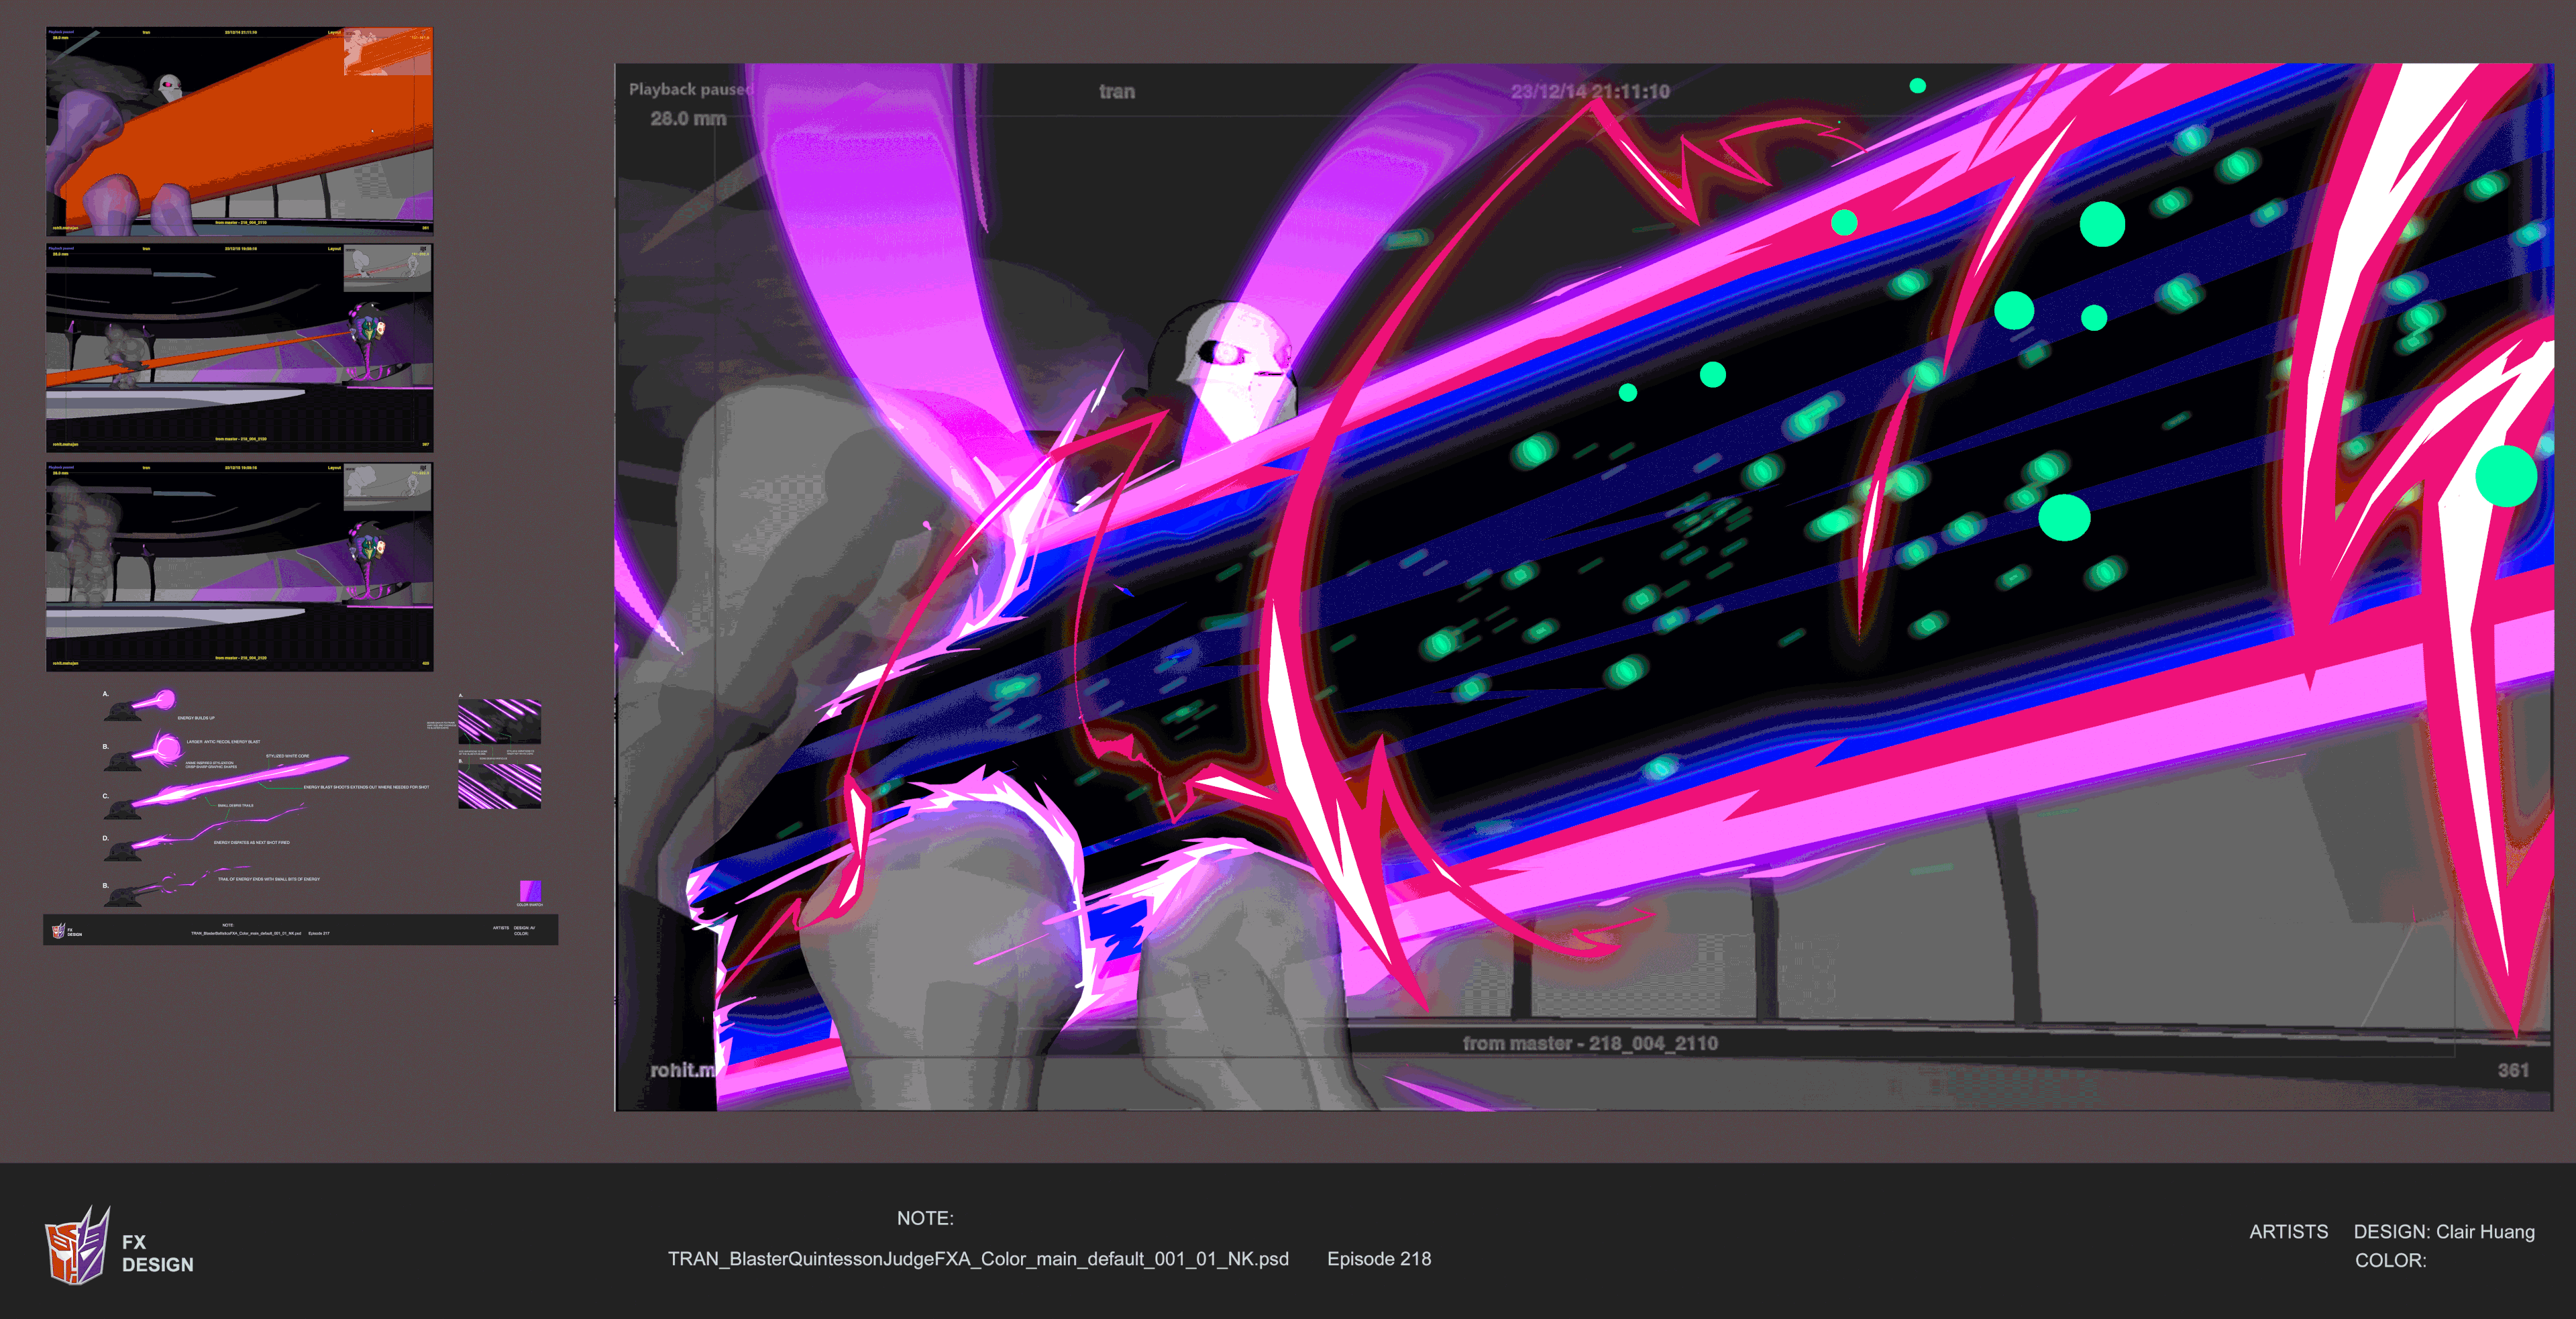
Task: Click the large green particle at right edge
Action: pyautogui.click(x=2506, y=476)
